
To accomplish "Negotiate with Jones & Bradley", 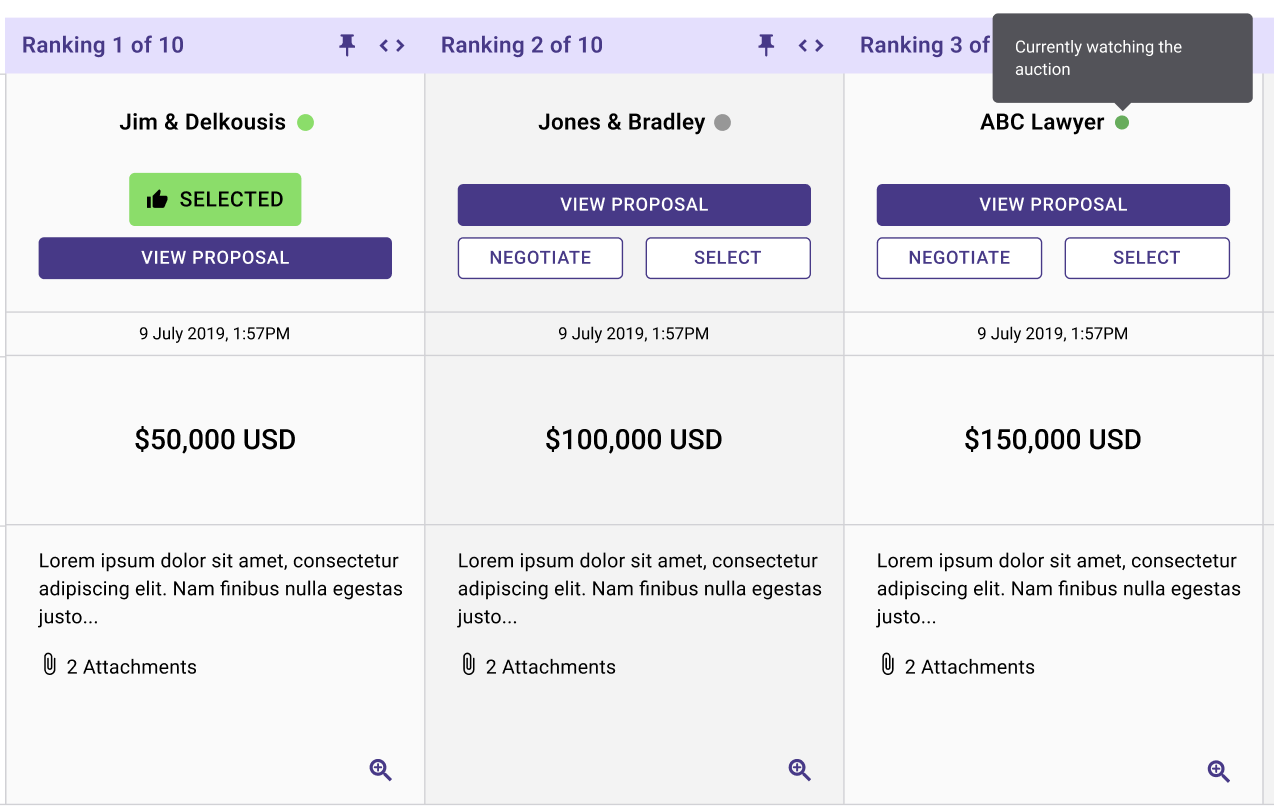I will [540, 258].
